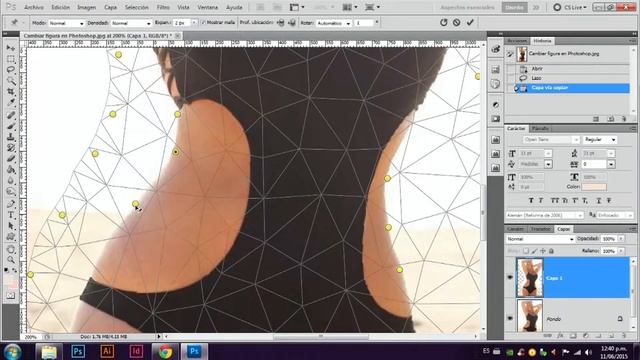
Task: Toggle faux bold text style
Action: coord(531,200)
